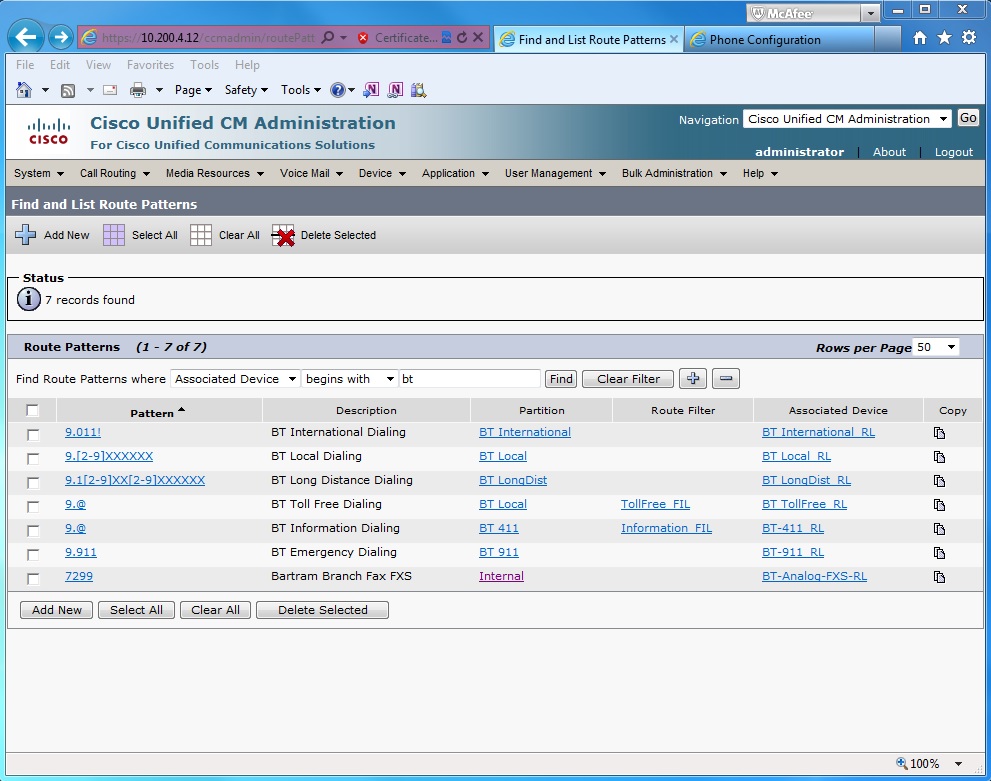Open the BT International_RL device link

point(818,432)
